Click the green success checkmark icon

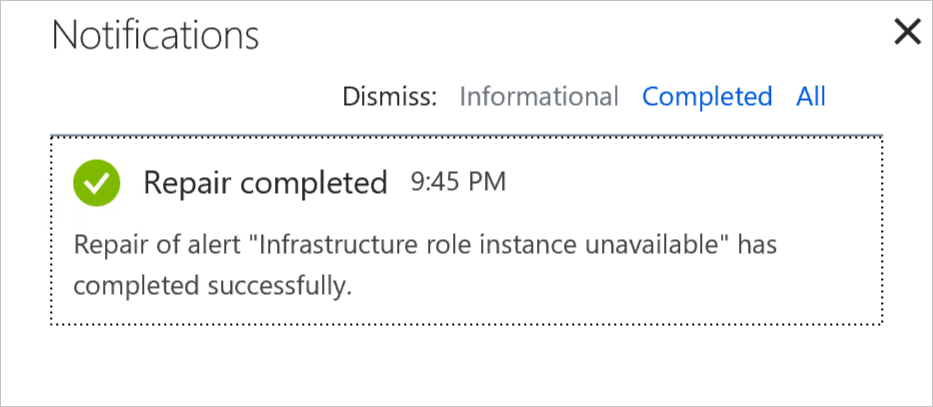point(96,183)
